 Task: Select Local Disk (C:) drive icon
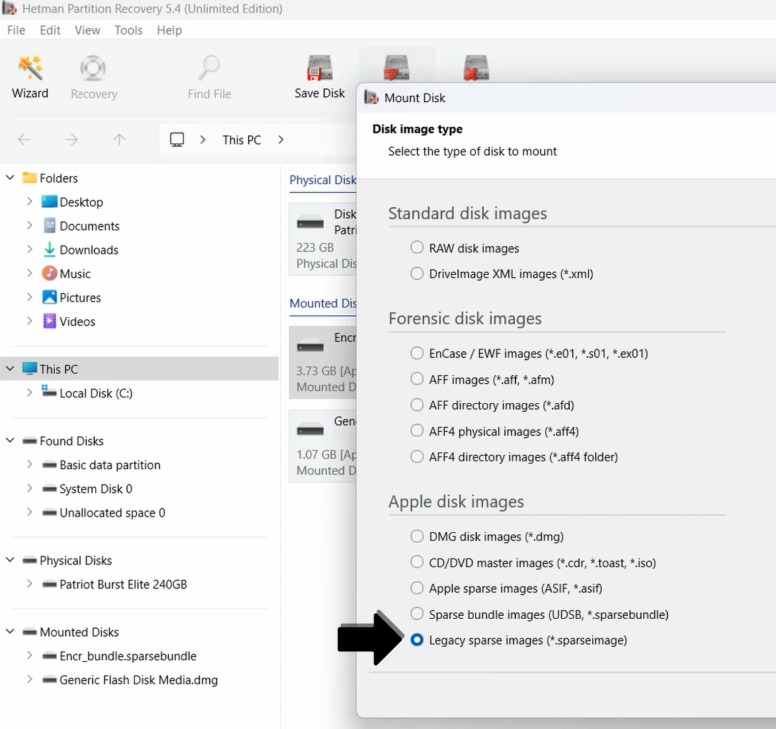click(49, 391)
